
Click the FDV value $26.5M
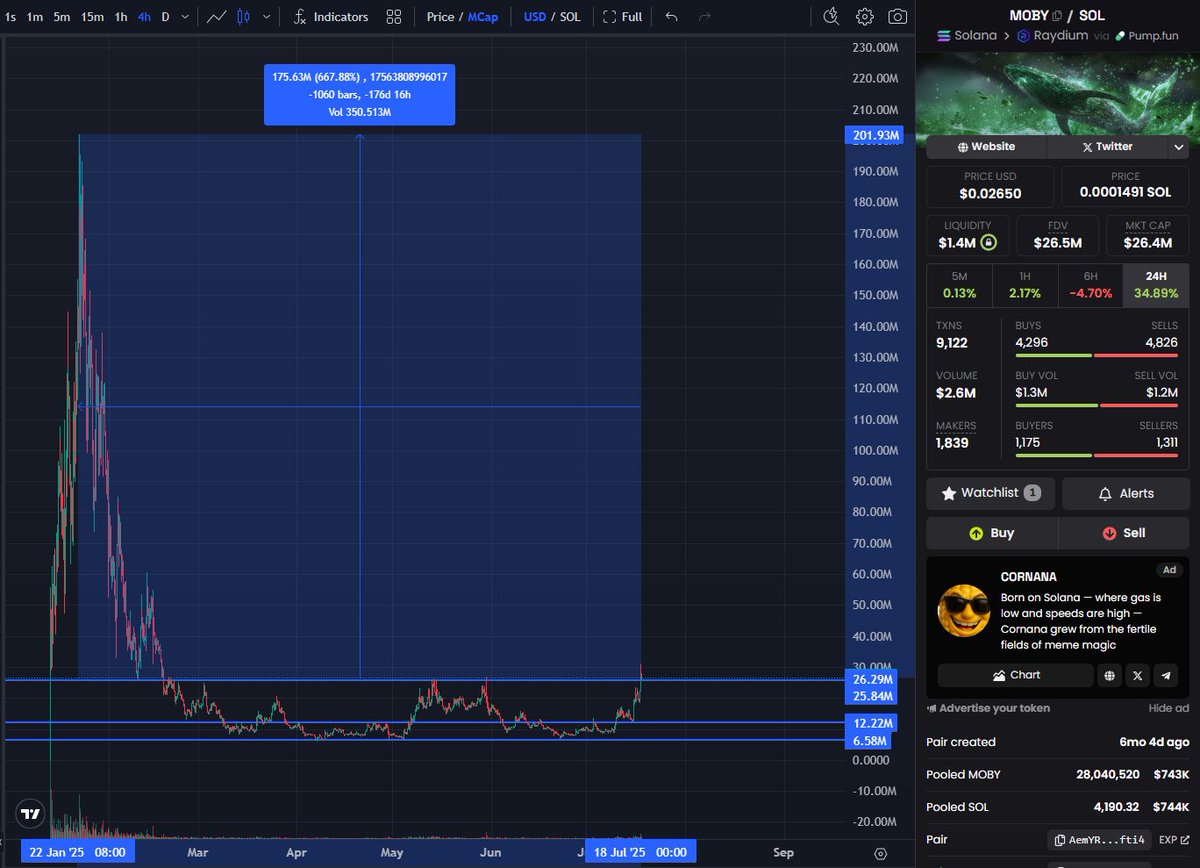click(x=1057, y=242)
